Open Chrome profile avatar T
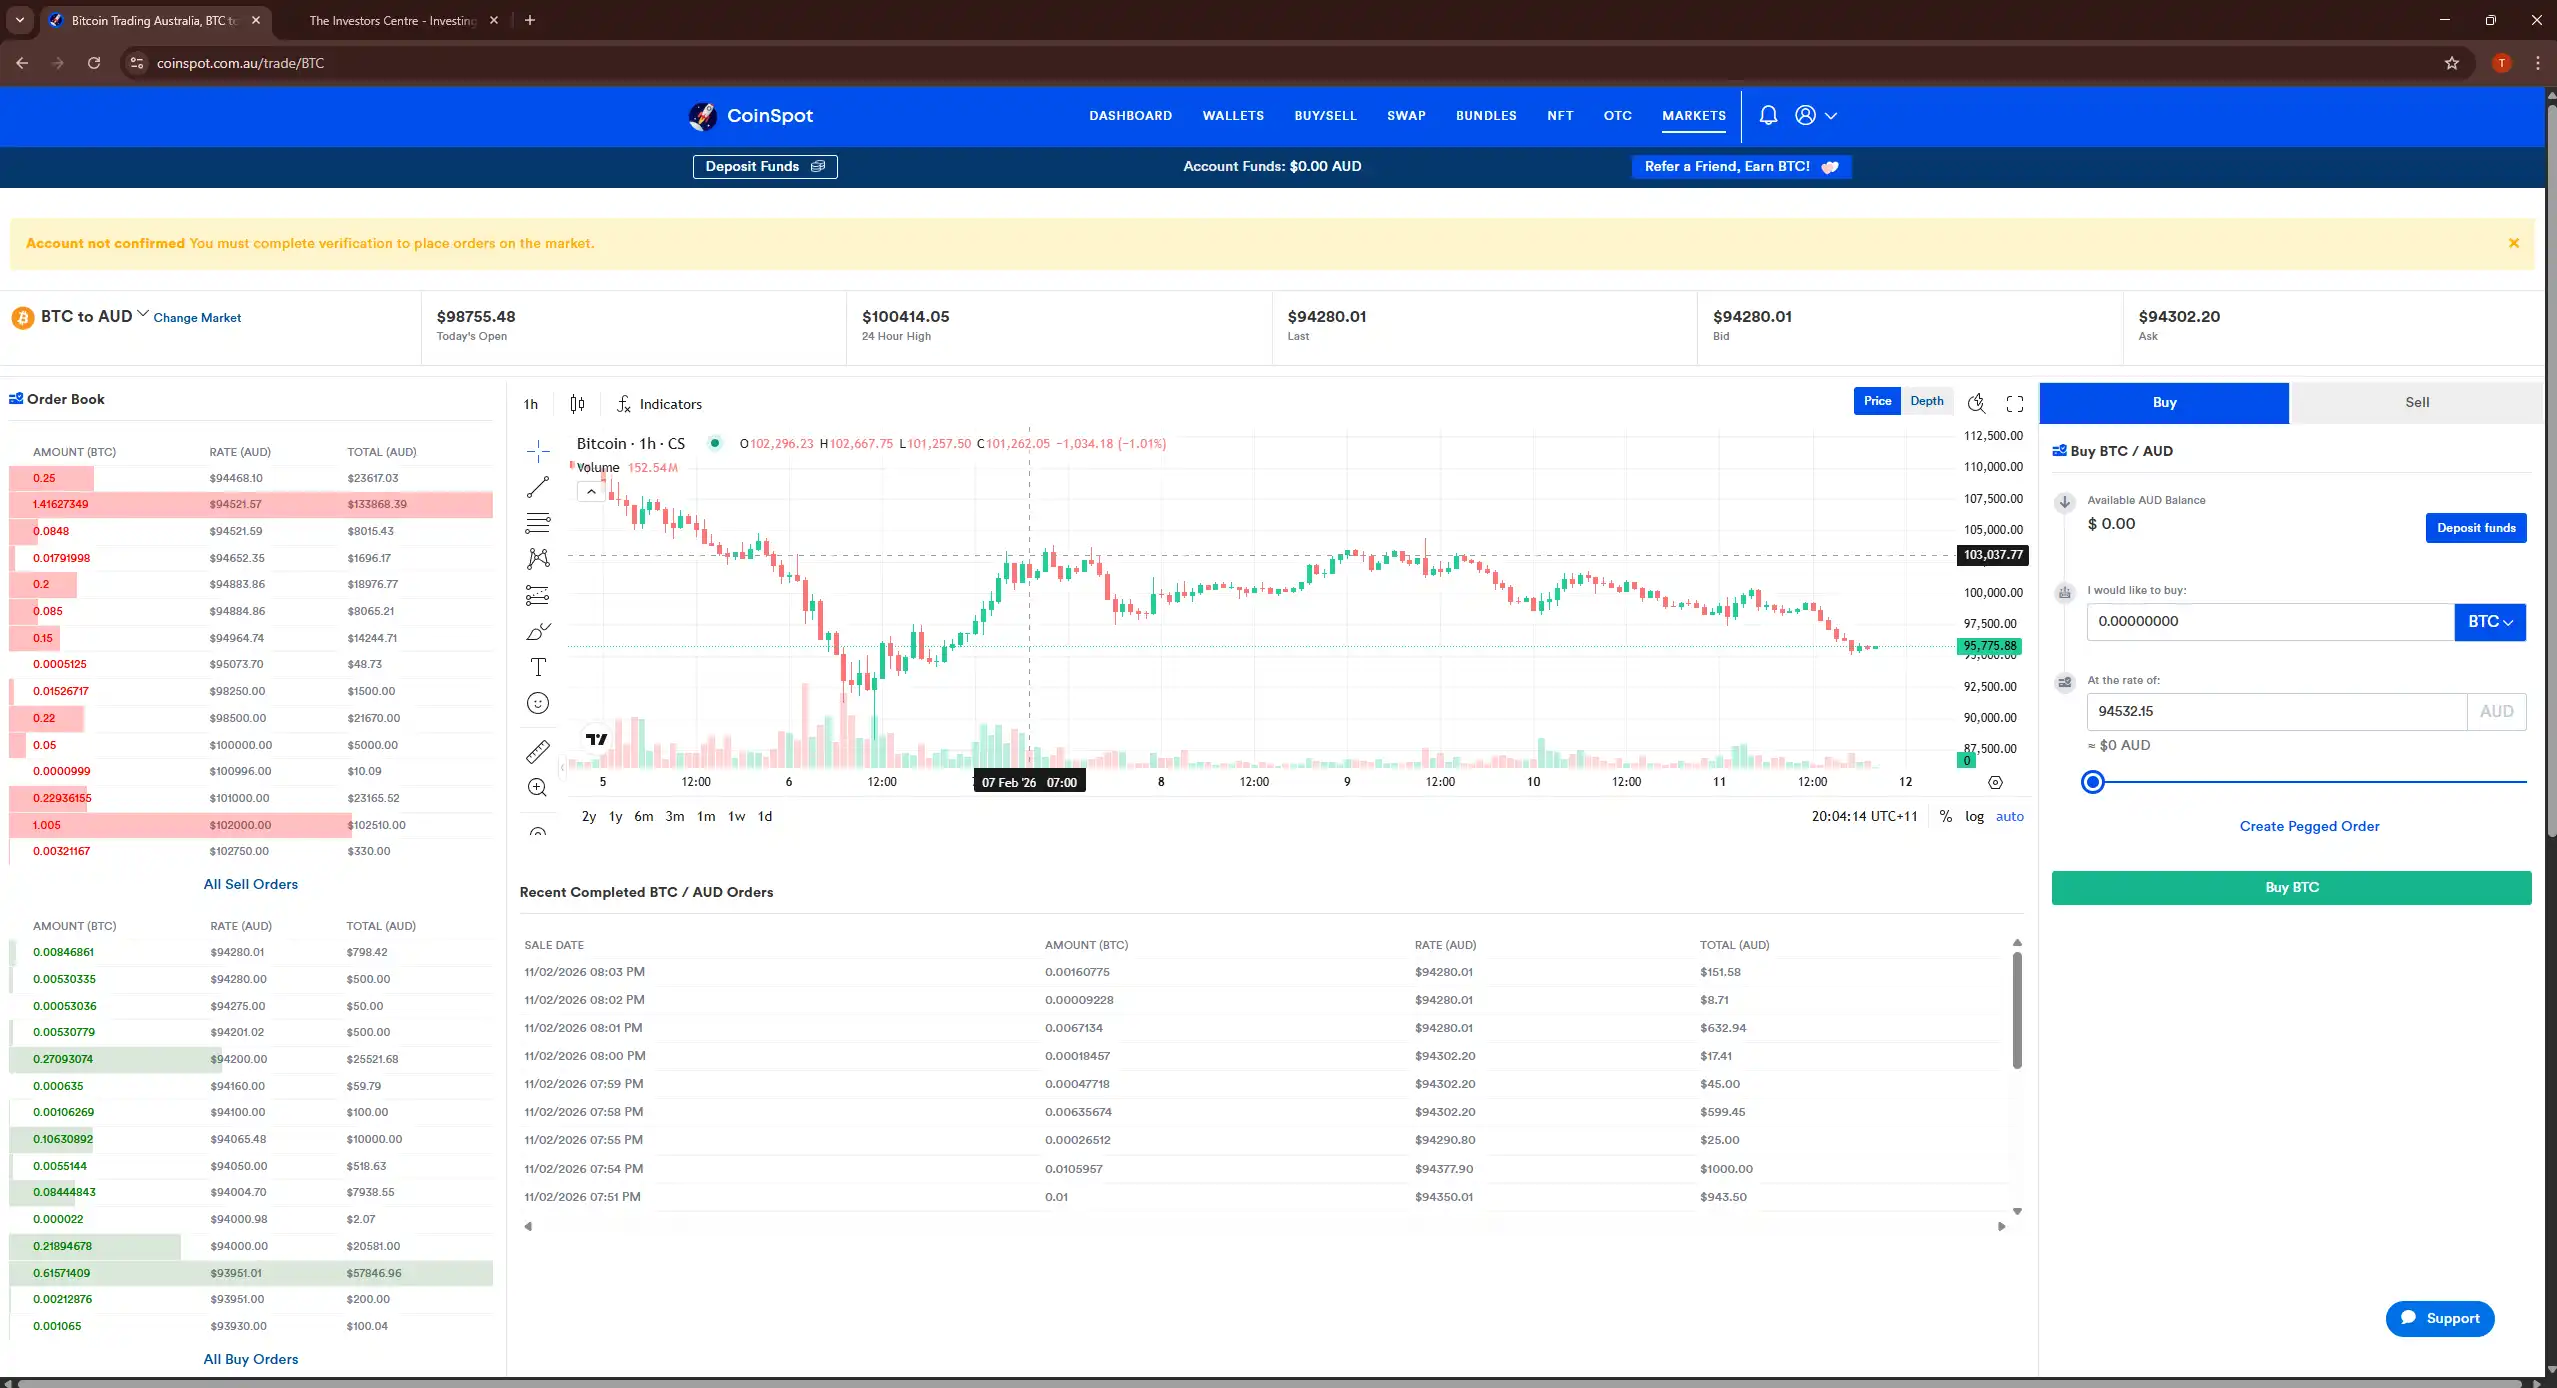The width and height of the screenshot is (2557, 1388). point(2502,63)
